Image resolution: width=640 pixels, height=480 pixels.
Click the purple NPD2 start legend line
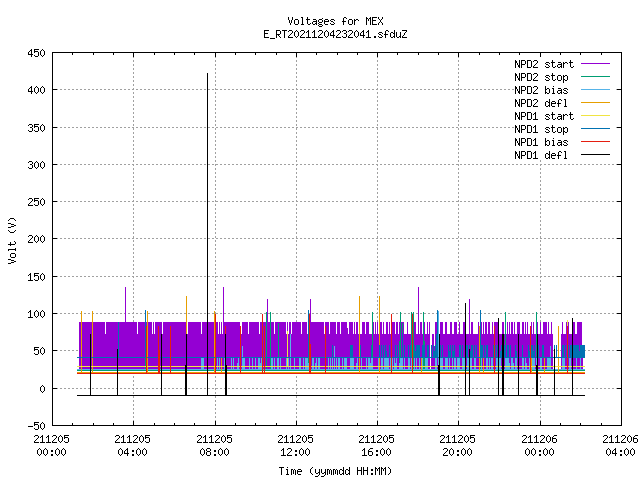(596, 64)
